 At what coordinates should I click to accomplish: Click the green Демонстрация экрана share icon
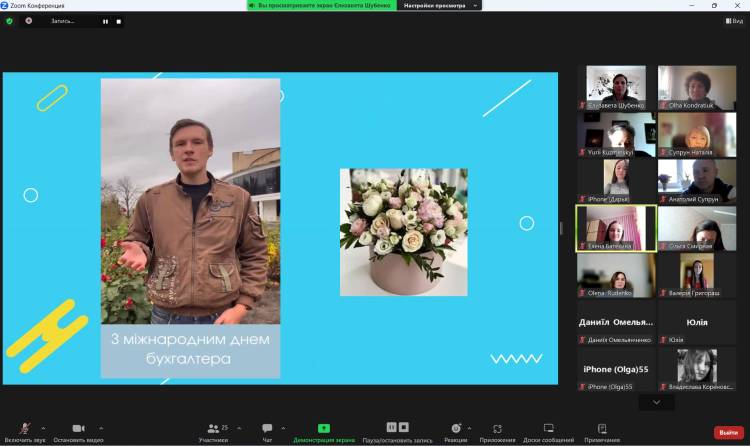click(323, 429)
